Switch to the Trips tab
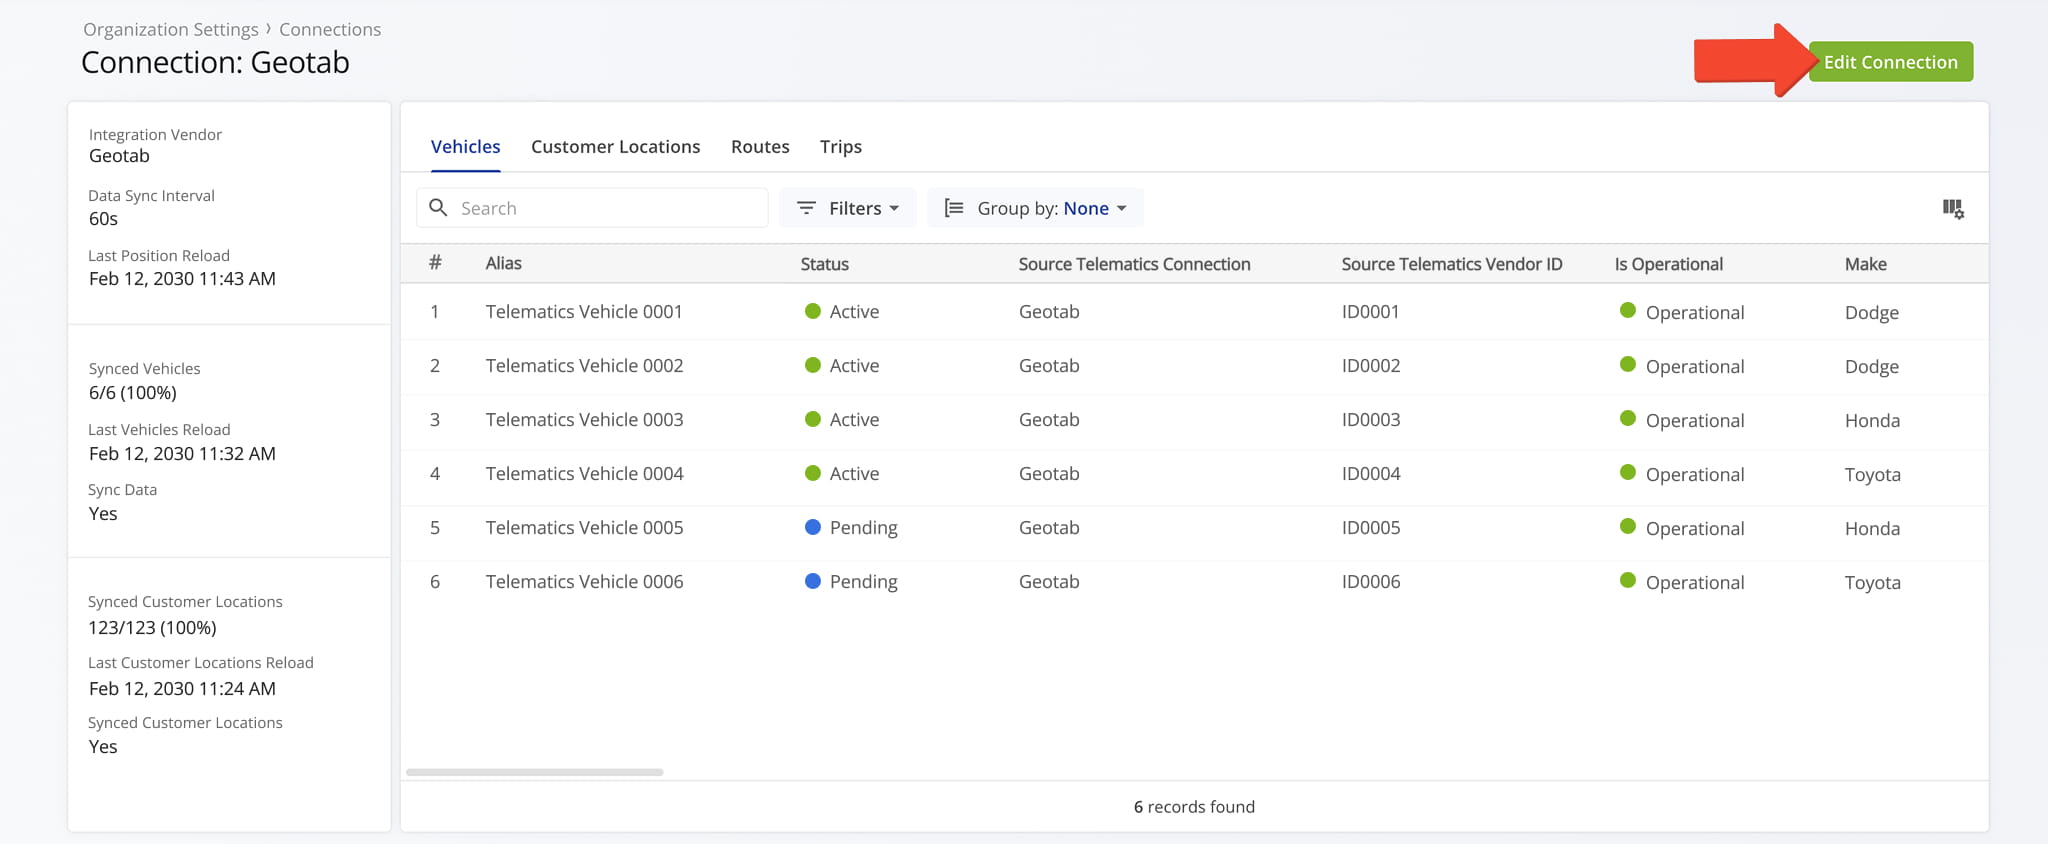 pos(841,147)
